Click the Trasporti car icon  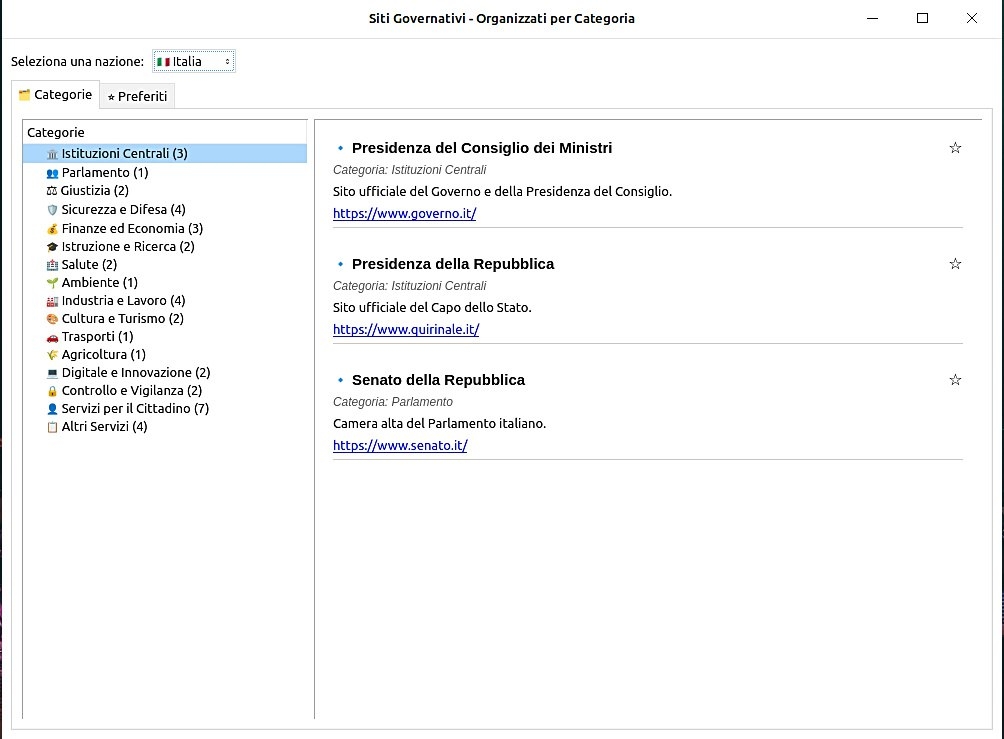coord(53,337)
